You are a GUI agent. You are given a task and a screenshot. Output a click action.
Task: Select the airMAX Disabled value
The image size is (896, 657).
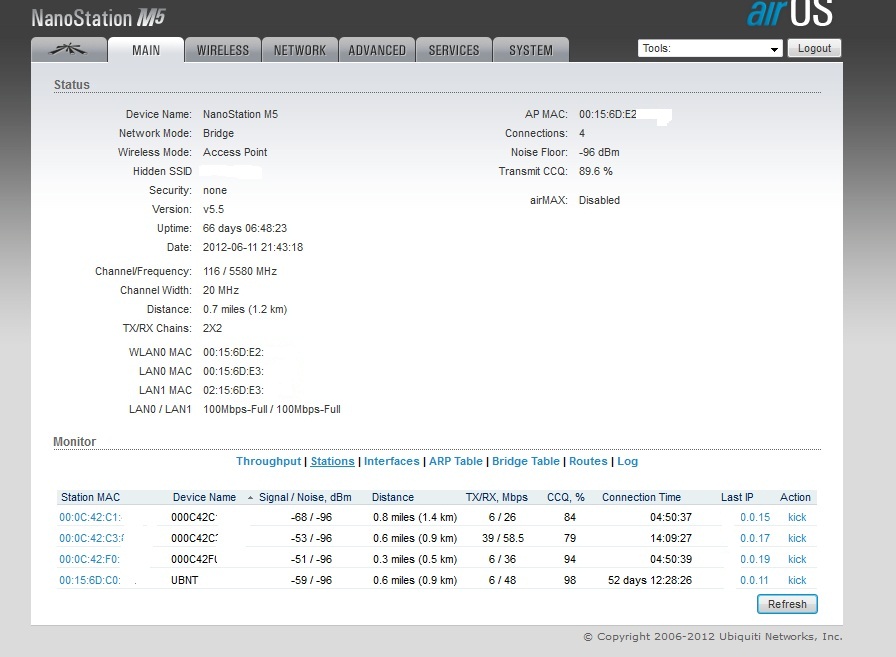(x=599, y=200)
